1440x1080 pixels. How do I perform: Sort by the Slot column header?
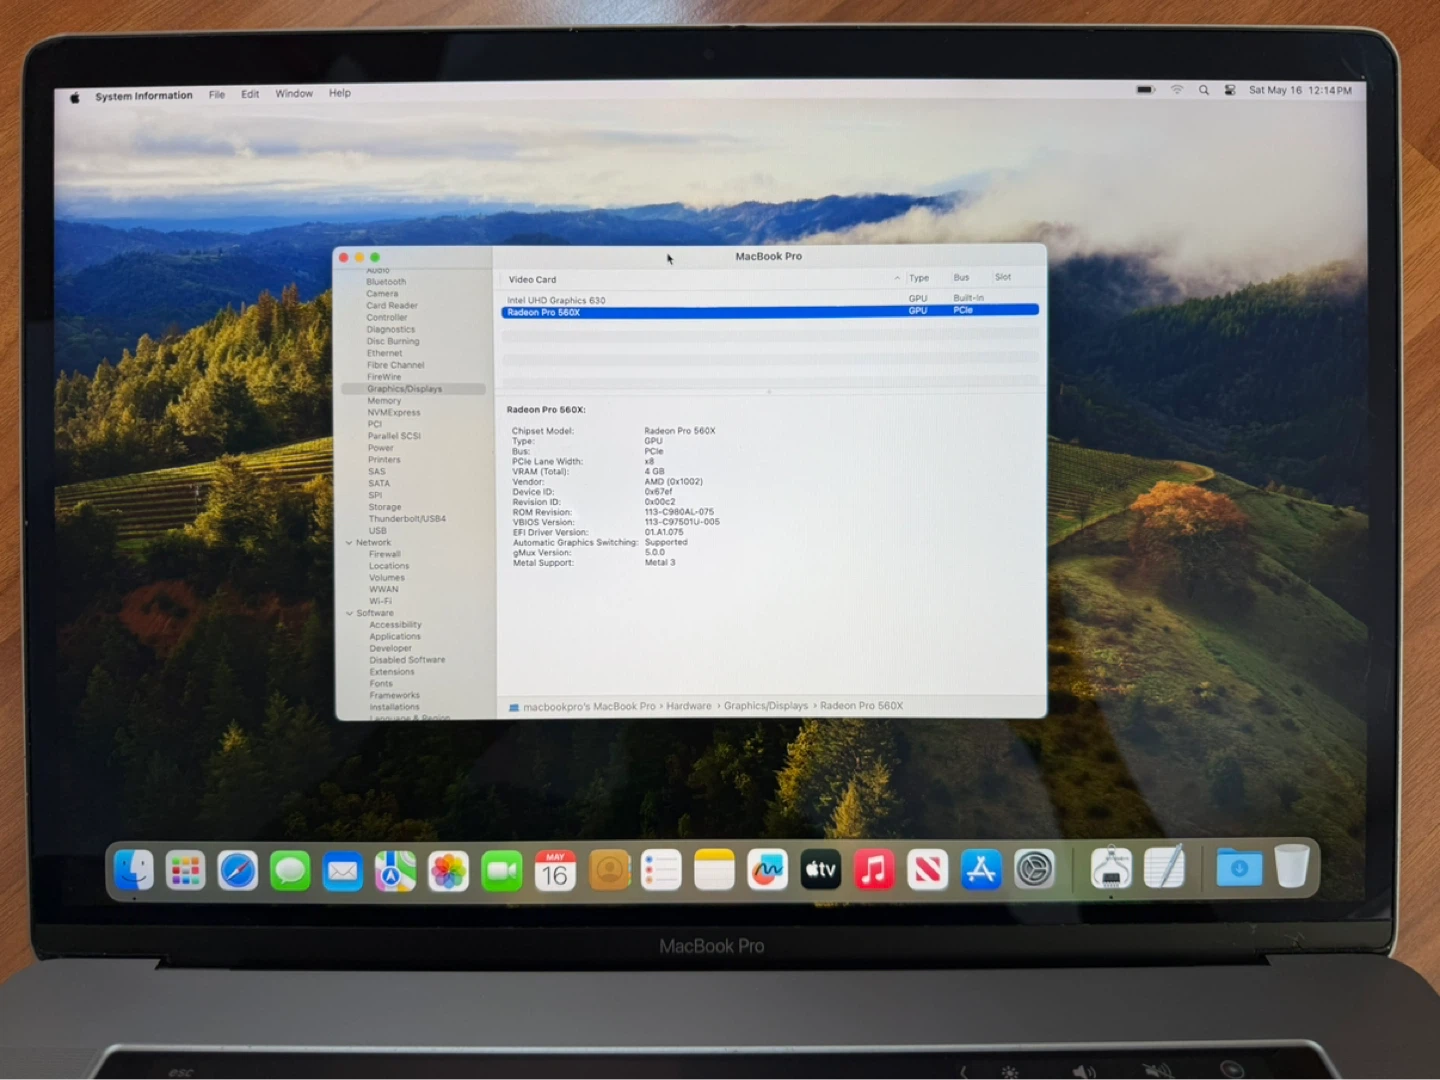pyautogui.click(x=1003, y=277)
